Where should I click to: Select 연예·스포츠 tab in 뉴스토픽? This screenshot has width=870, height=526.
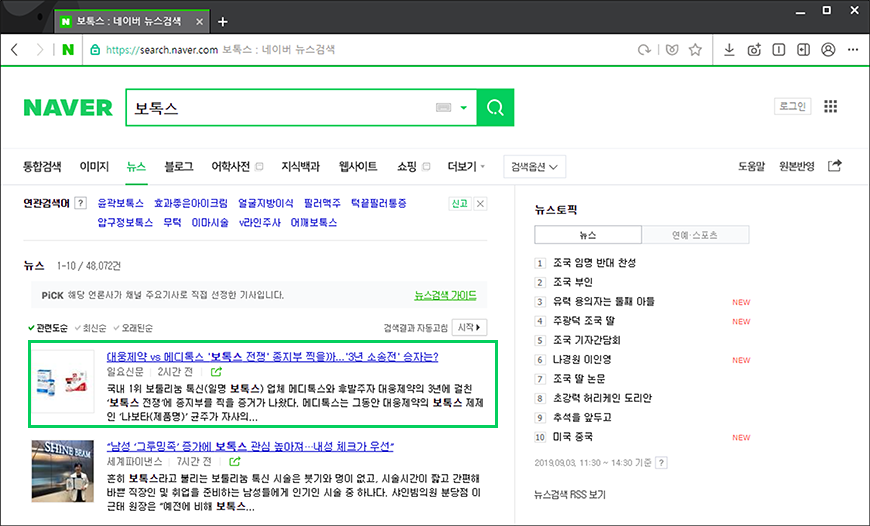click(695, 235)
